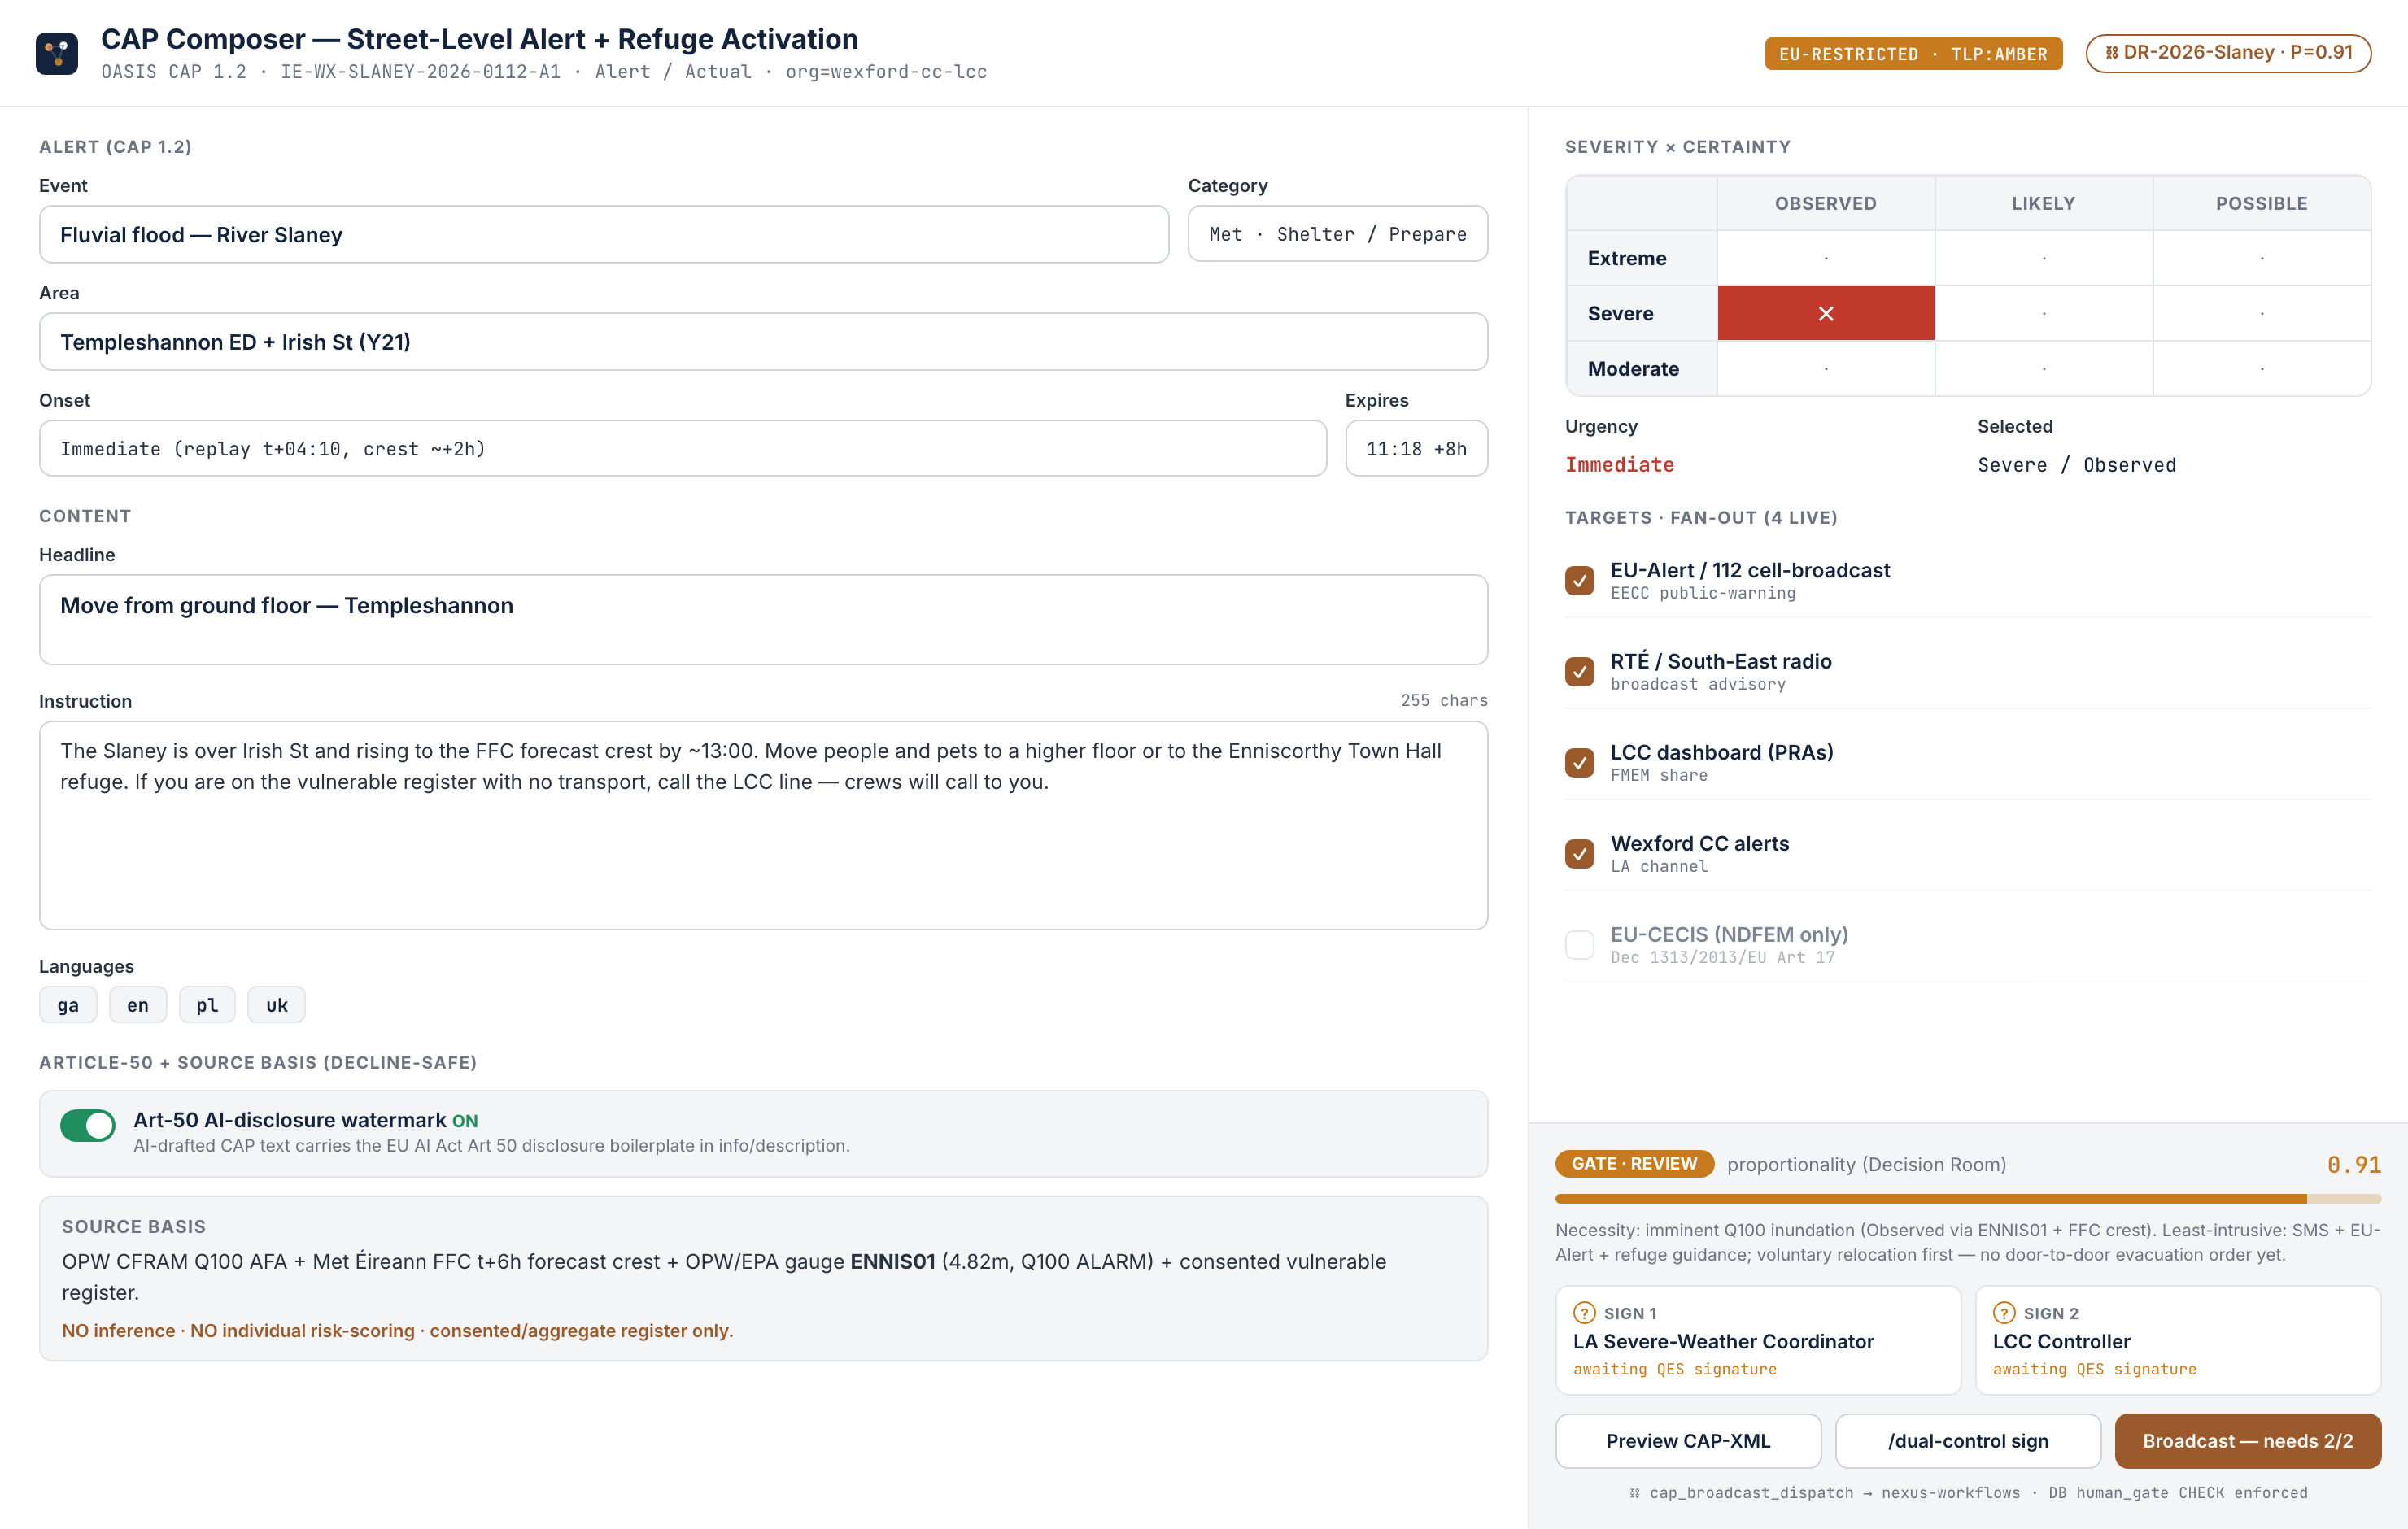Click the OBSERVED column header
The image size is (2408, 1529).
1825,203
